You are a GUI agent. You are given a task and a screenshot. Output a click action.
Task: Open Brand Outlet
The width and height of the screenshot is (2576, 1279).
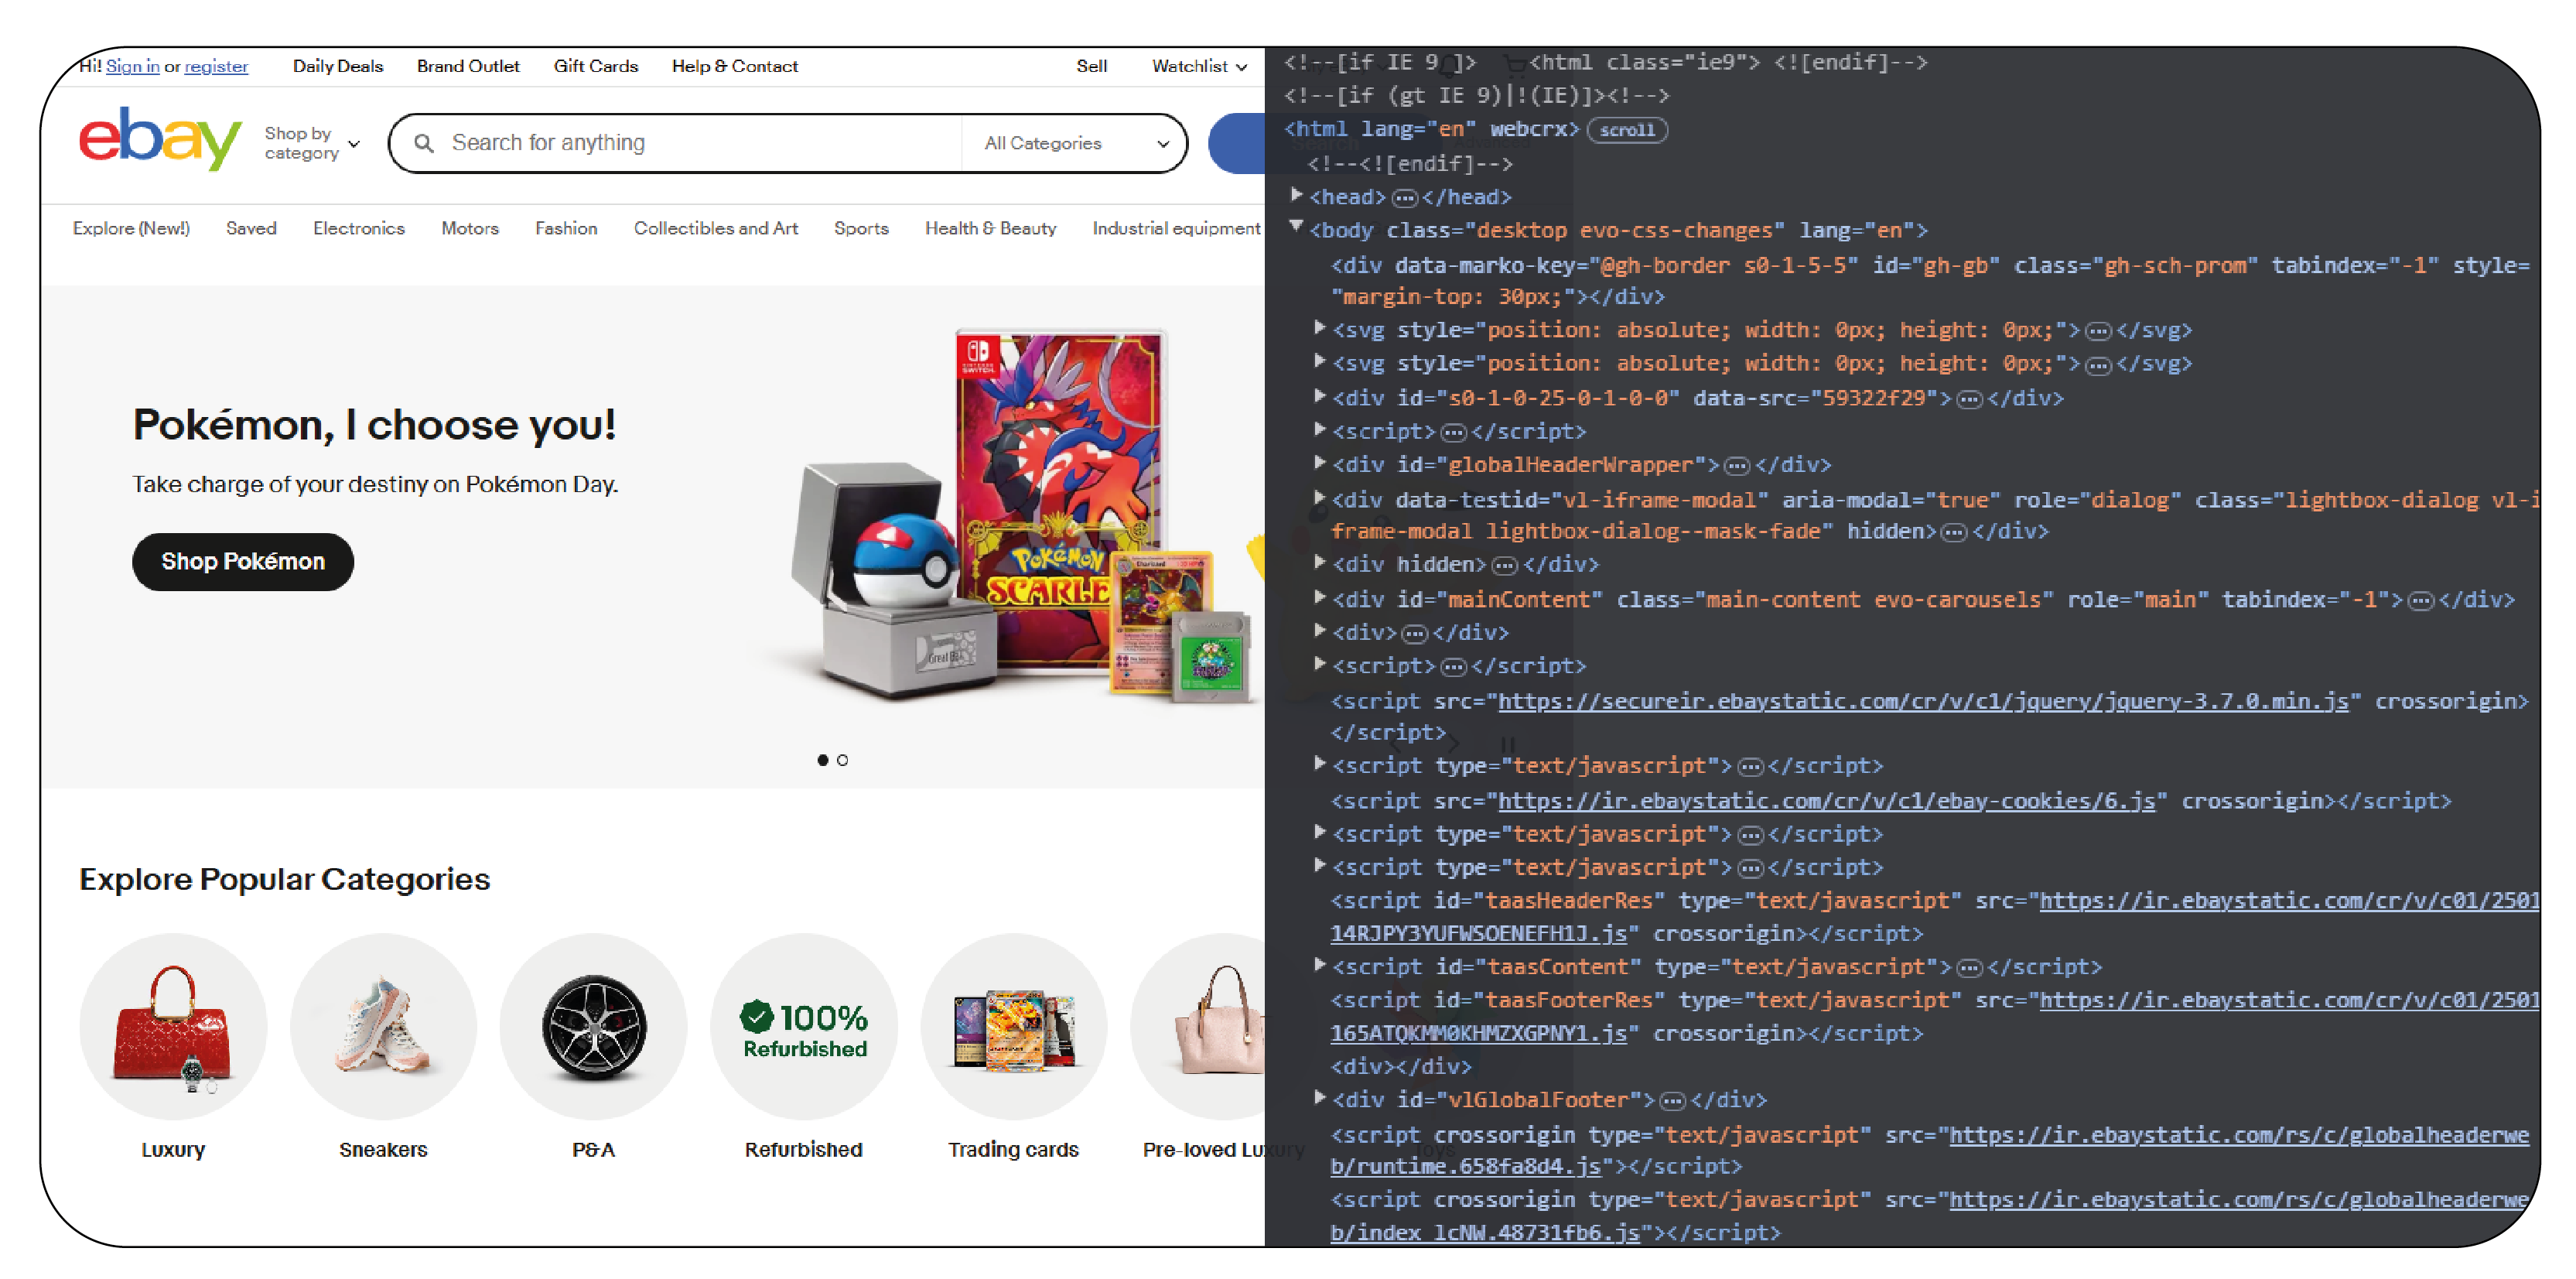468,66
